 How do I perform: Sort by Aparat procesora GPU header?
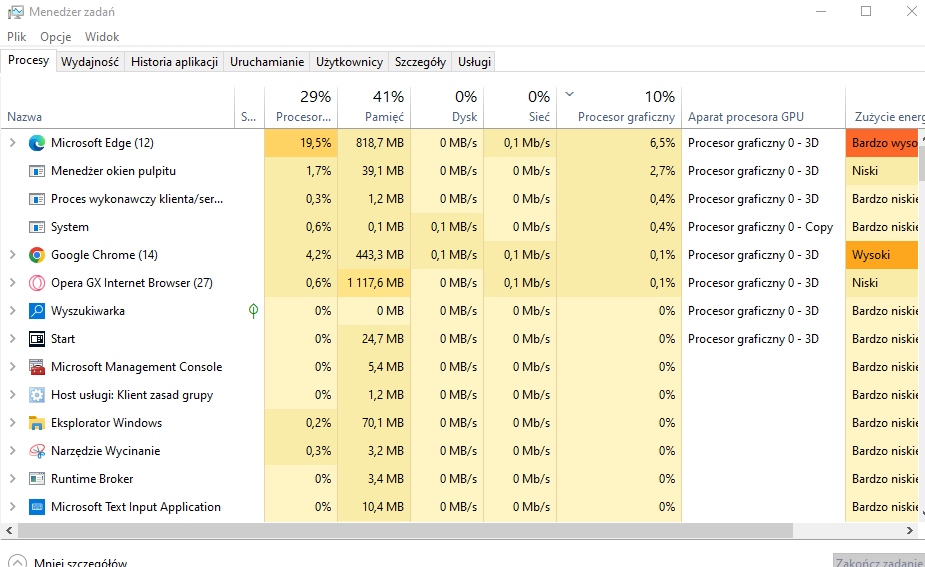click(763, 107)
